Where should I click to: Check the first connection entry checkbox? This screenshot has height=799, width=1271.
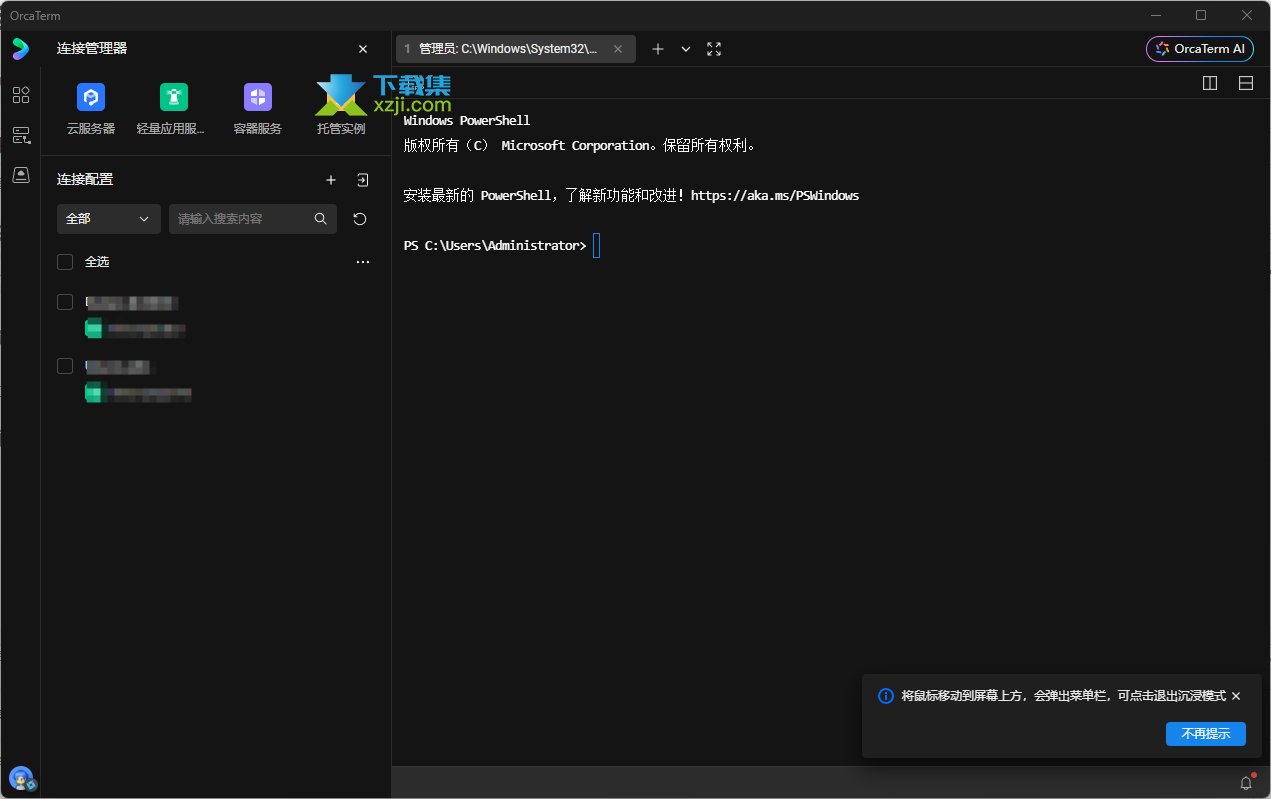point(65,302)
